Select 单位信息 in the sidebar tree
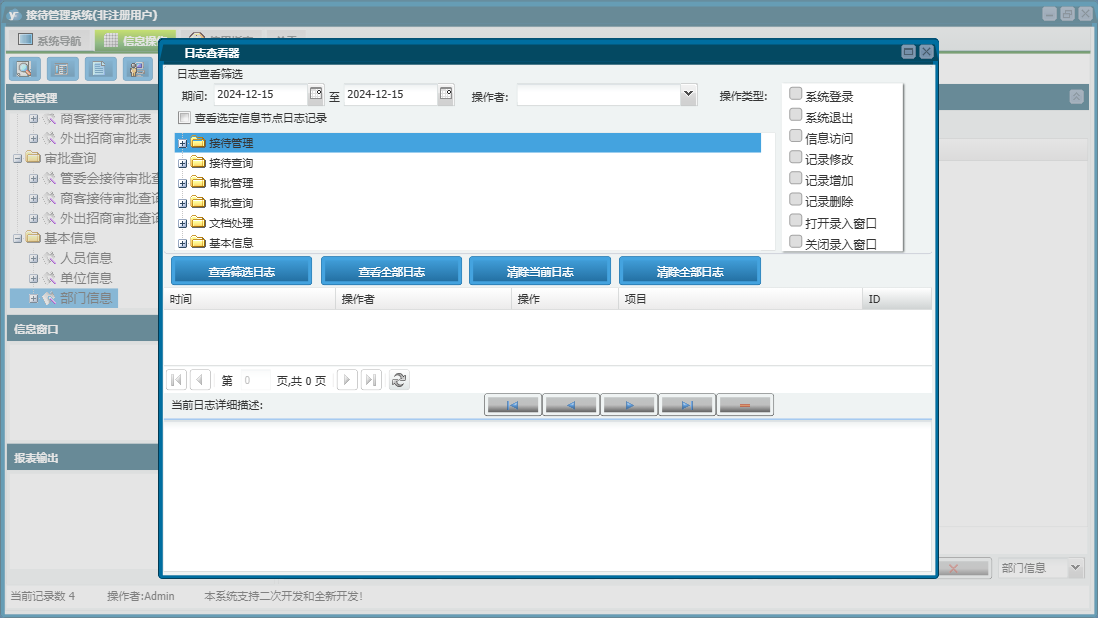The height and width of the screenshot is (618, 1098). coord(85,278)
